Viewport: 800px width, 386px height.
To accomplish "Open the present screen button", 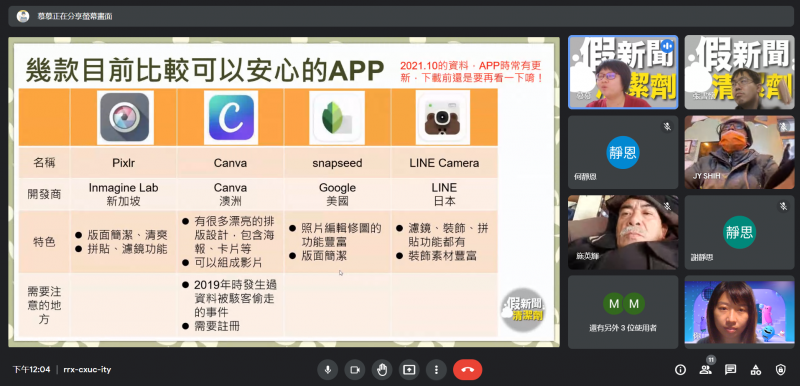I will click(x=409, y=370).
